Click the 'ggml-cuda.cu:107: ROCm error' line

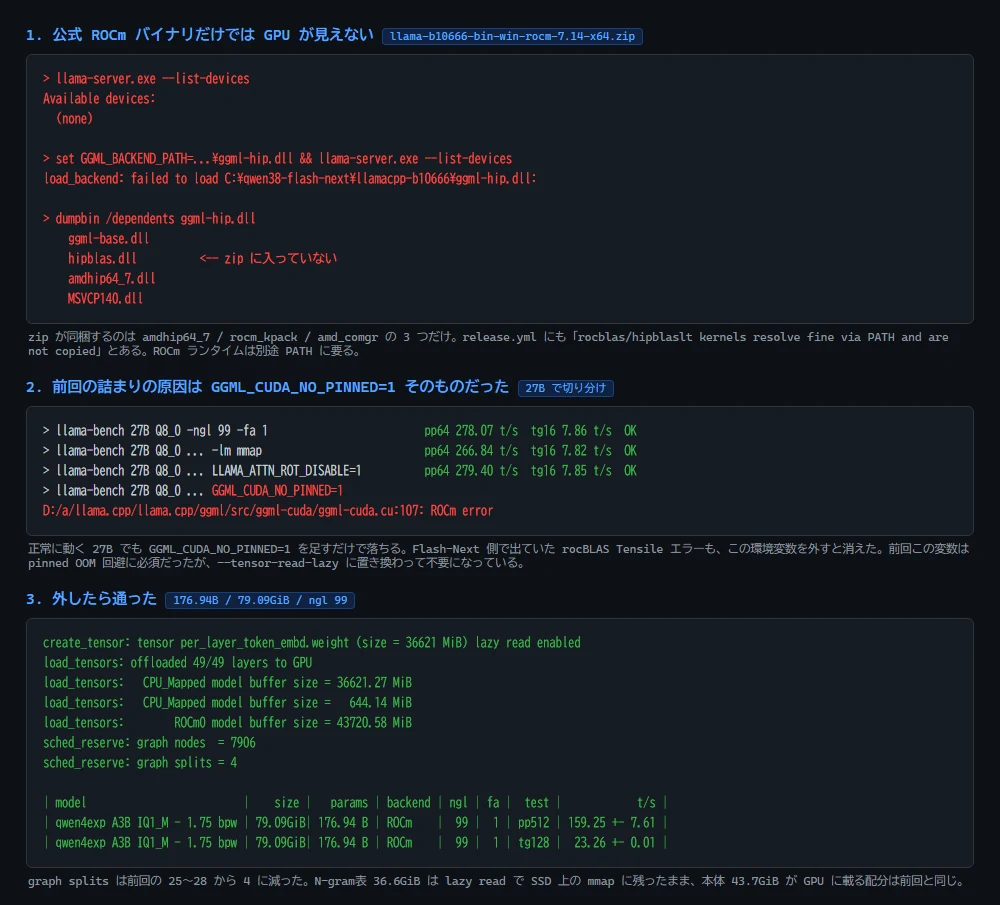pyautogui.click(x=268, y=511)
